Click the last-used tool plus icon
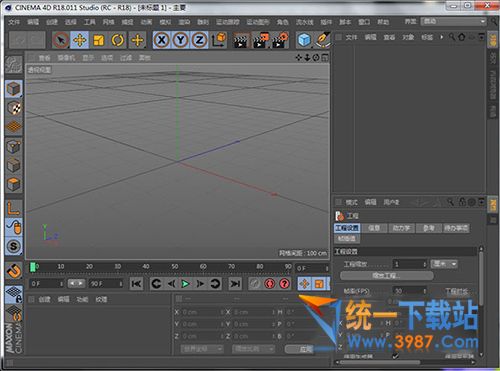Viewport: 500px width, 371px height. pyautogui.click(x=137, y=40)
